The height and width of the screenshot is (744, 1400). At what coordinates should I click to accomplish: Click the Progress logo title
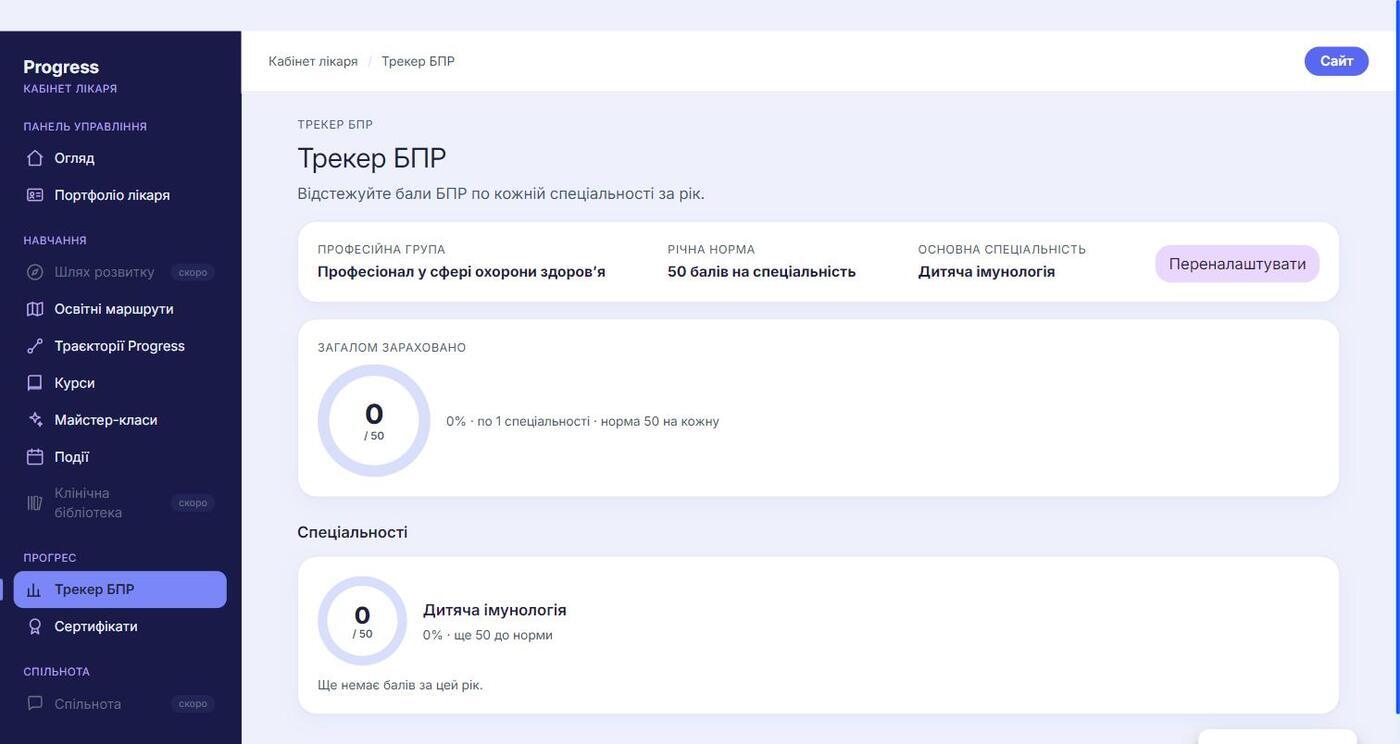click(x=61, y=67)
